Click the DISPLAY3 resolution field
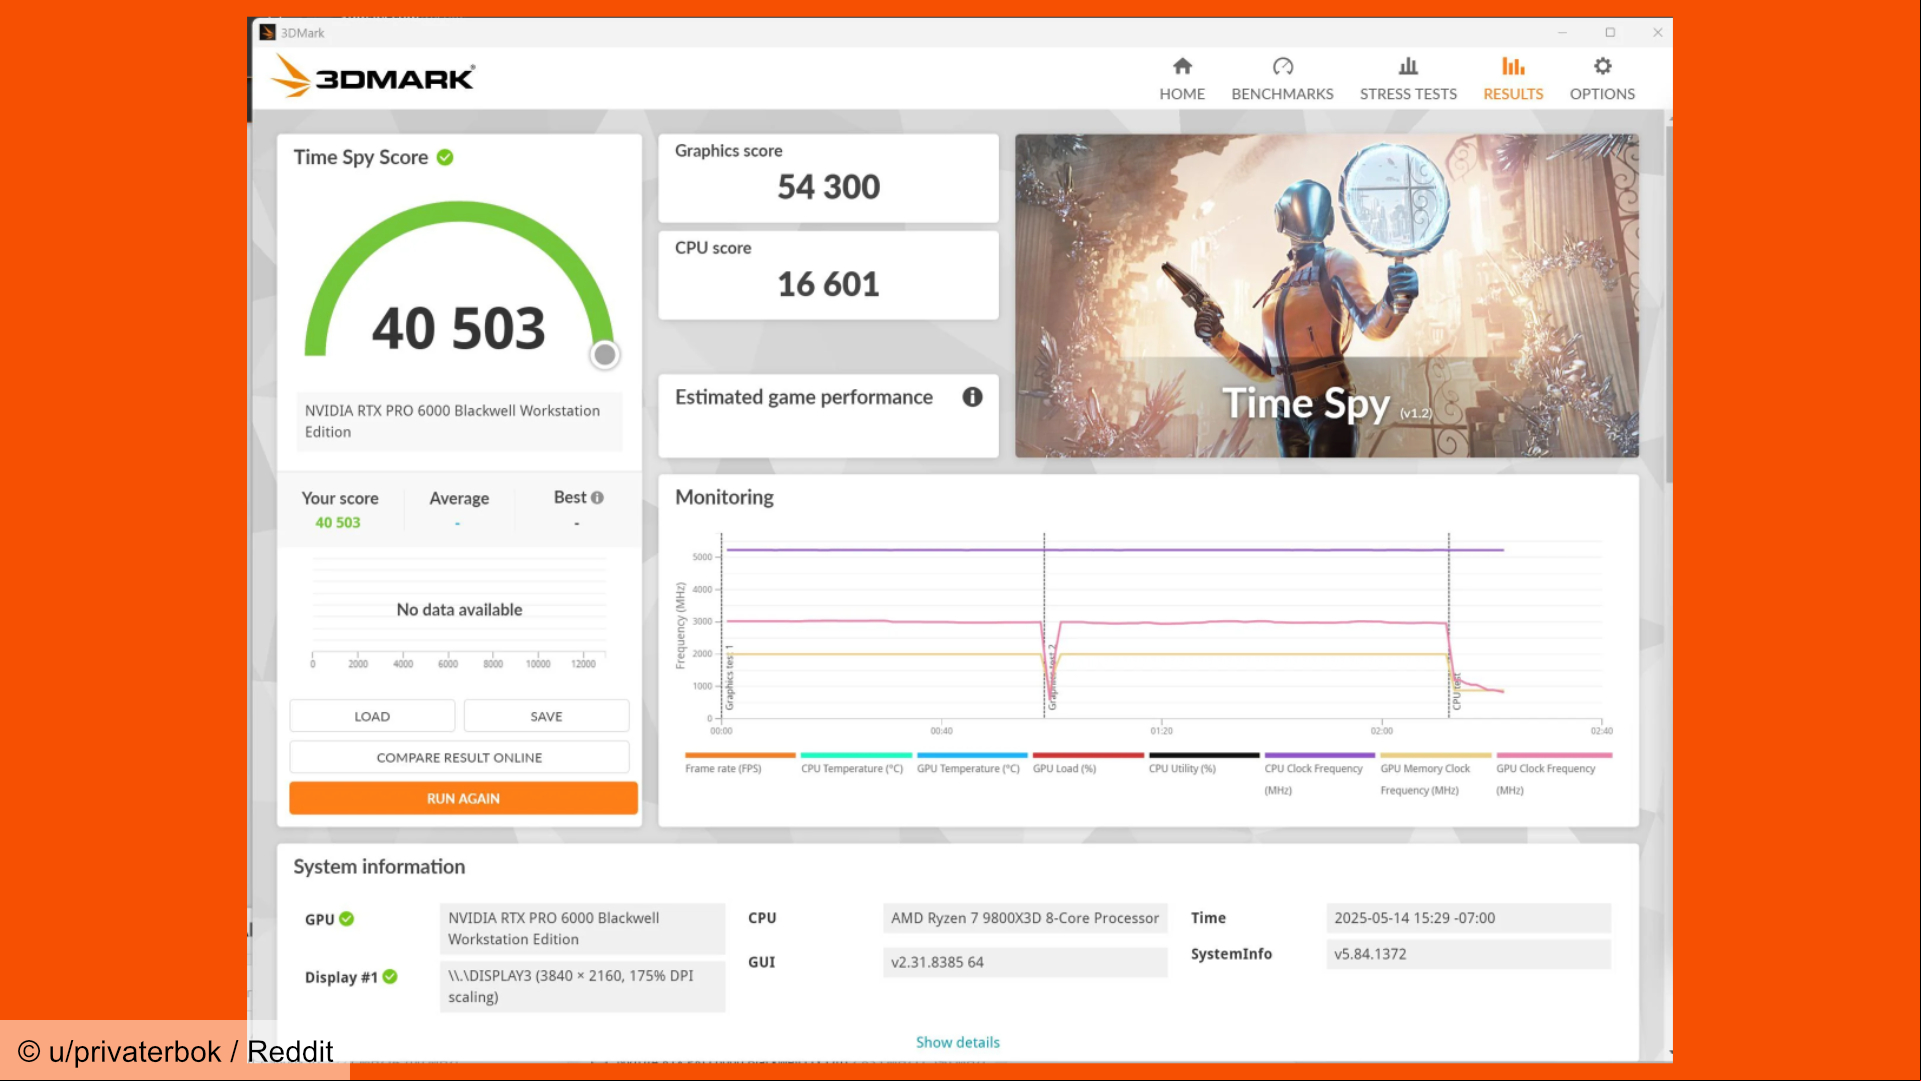Viewport: 1921px width, 1081px height. pos(582,986)
